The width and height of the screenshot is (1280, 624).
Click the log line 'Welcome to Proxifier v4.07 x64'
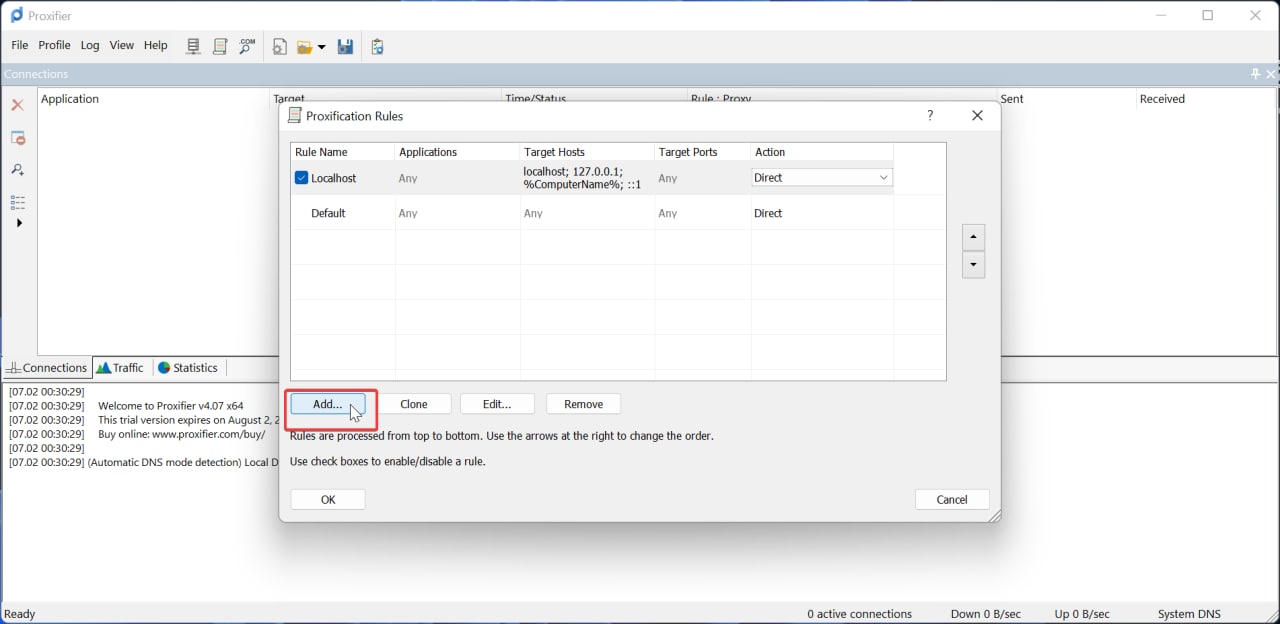171,406
